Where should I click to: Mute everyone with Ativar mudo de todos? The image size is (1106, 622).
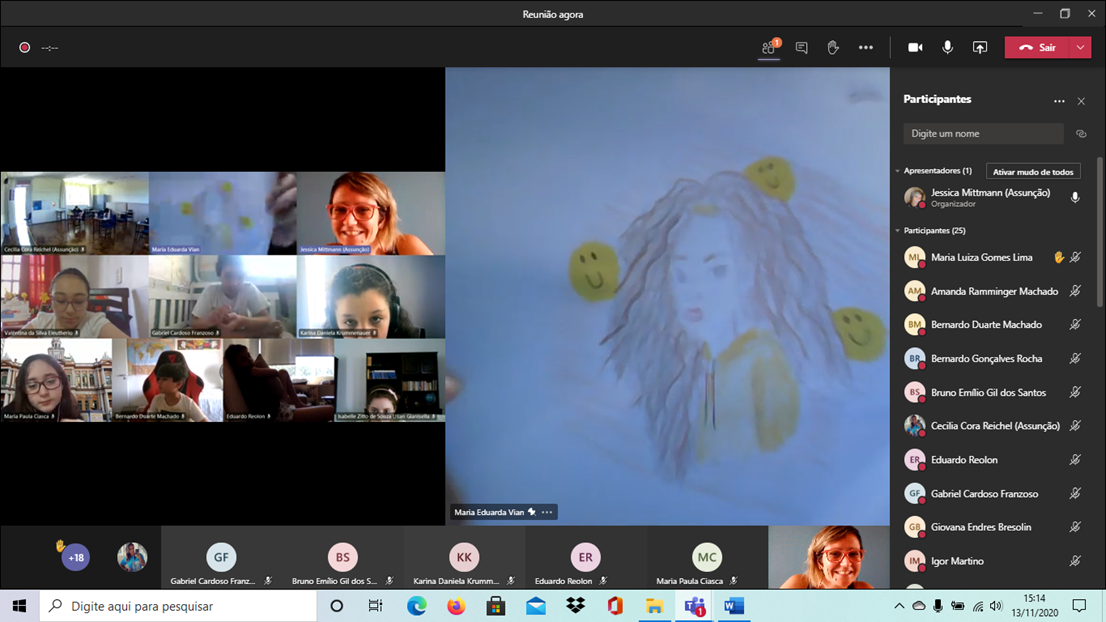[1033, 171]
